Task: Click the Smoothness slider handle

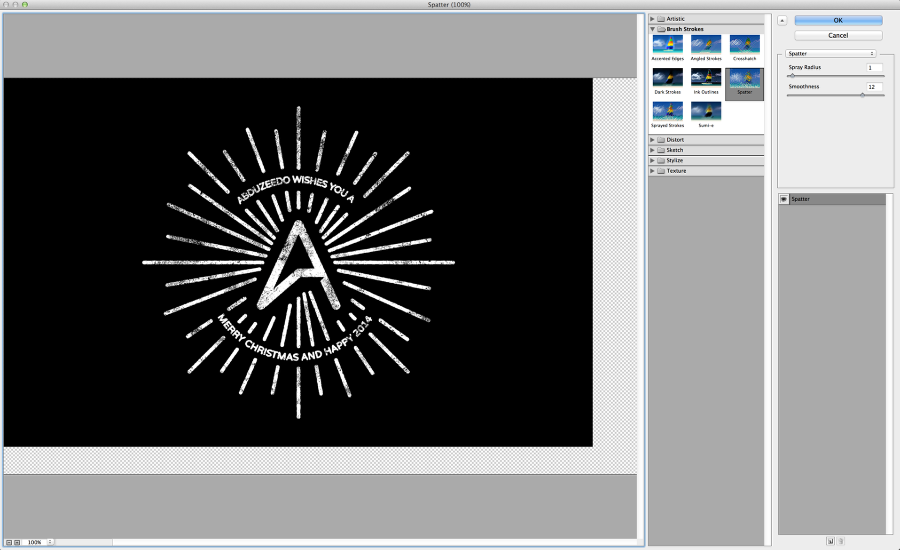Action: click(862, 95)
